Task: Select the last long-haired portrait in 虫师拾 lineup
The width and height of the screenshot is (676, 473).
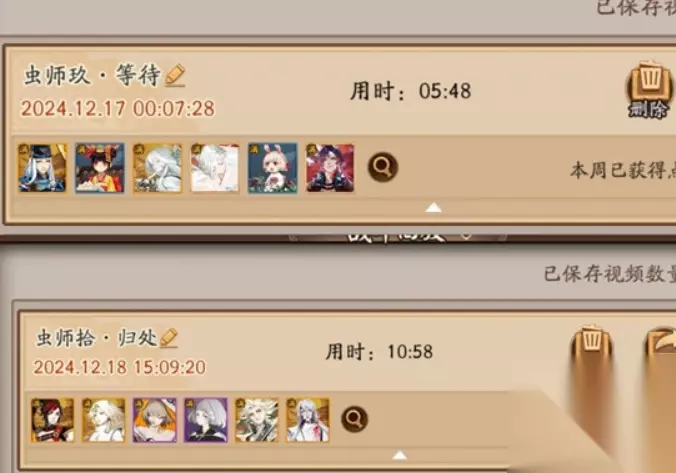Action: (x=308, y=420)
